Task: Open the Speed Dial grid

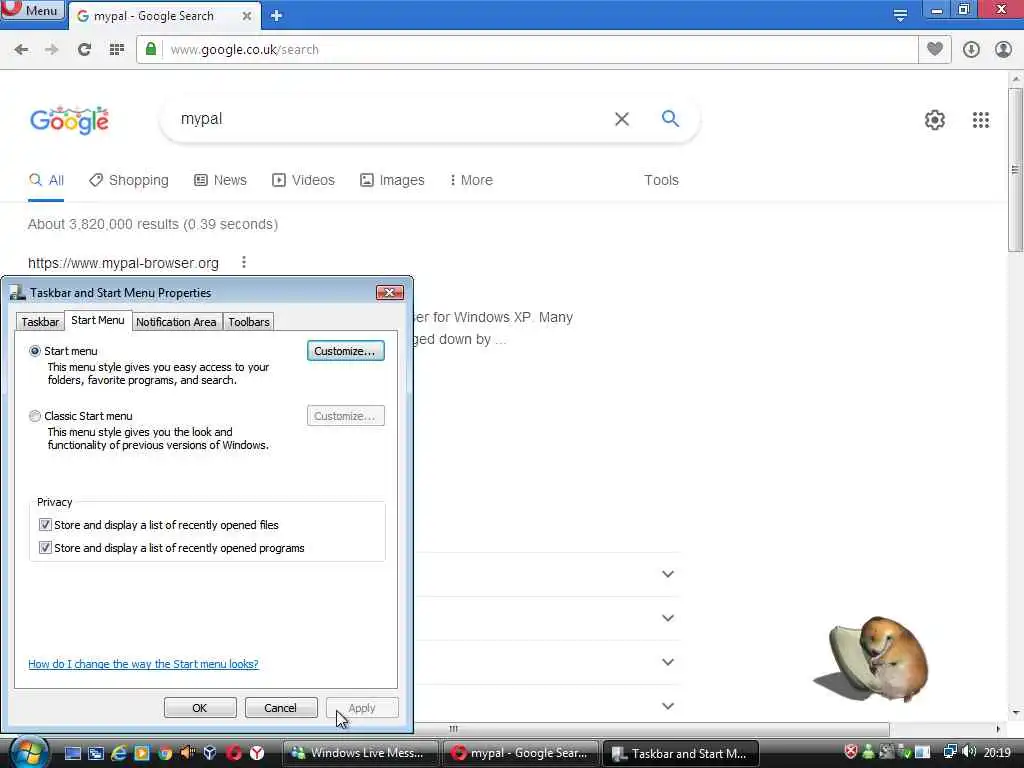Action: (116, 50)
